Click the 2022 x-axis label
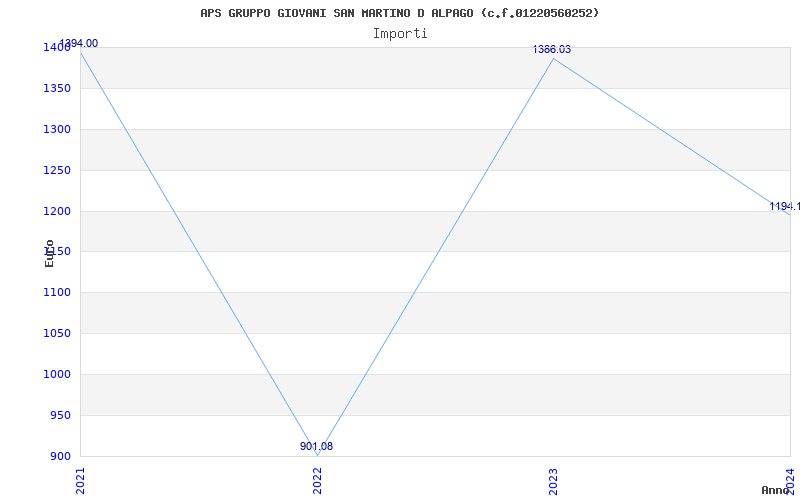 pyautogui.click(x=317, y=481)
